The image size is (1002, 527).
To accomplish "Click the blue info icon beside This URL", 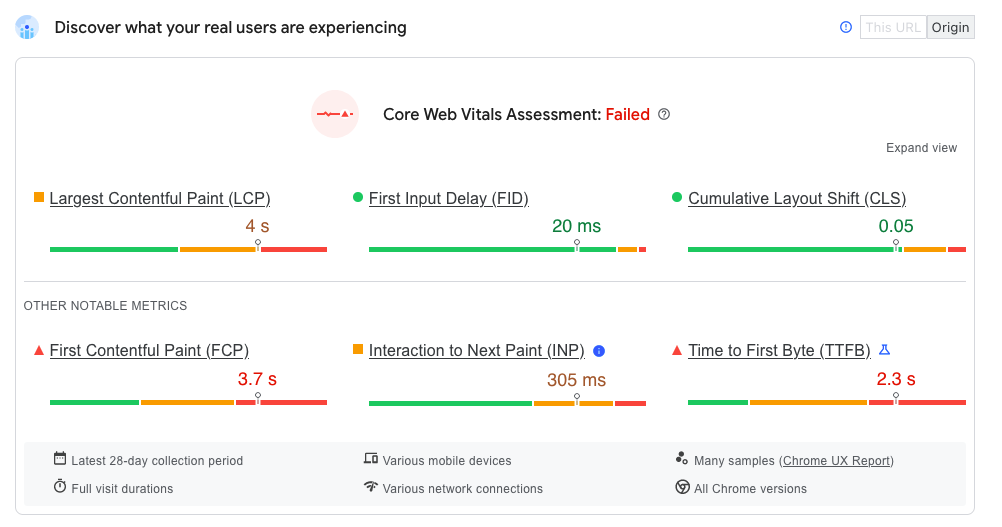I will coord(845,27).
